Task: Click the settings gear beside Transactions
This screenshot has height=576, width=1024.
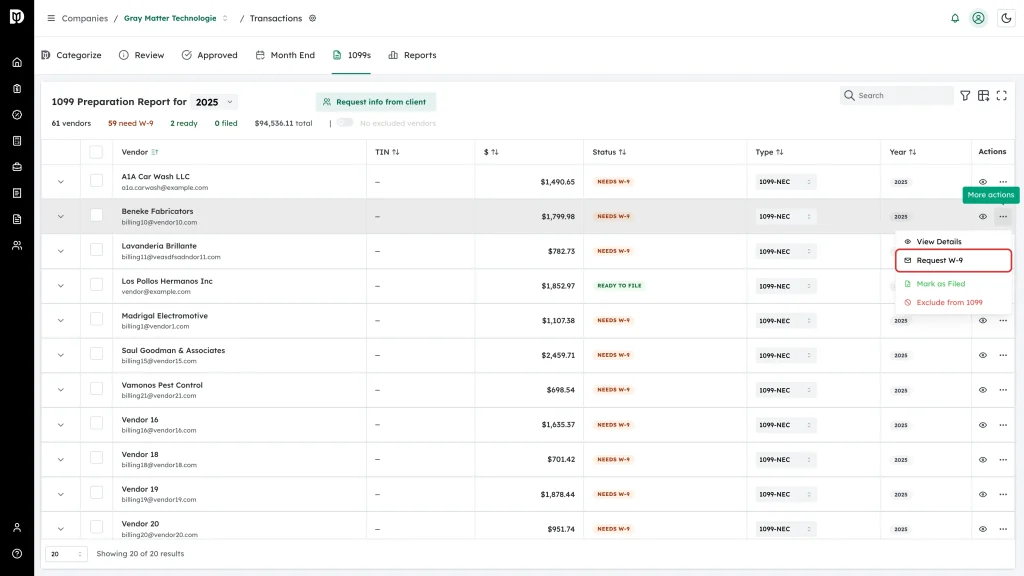Action: click(313, 18)
